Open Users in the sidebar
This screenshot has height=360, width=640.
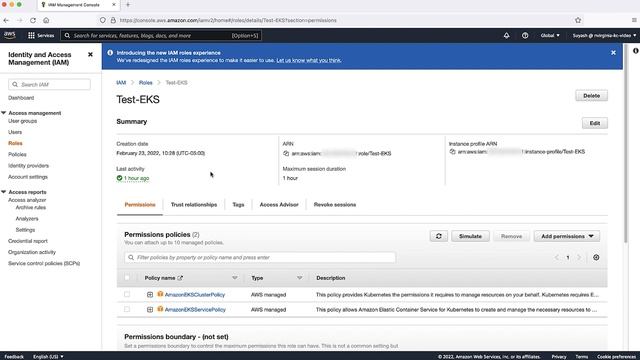point(15,132)
